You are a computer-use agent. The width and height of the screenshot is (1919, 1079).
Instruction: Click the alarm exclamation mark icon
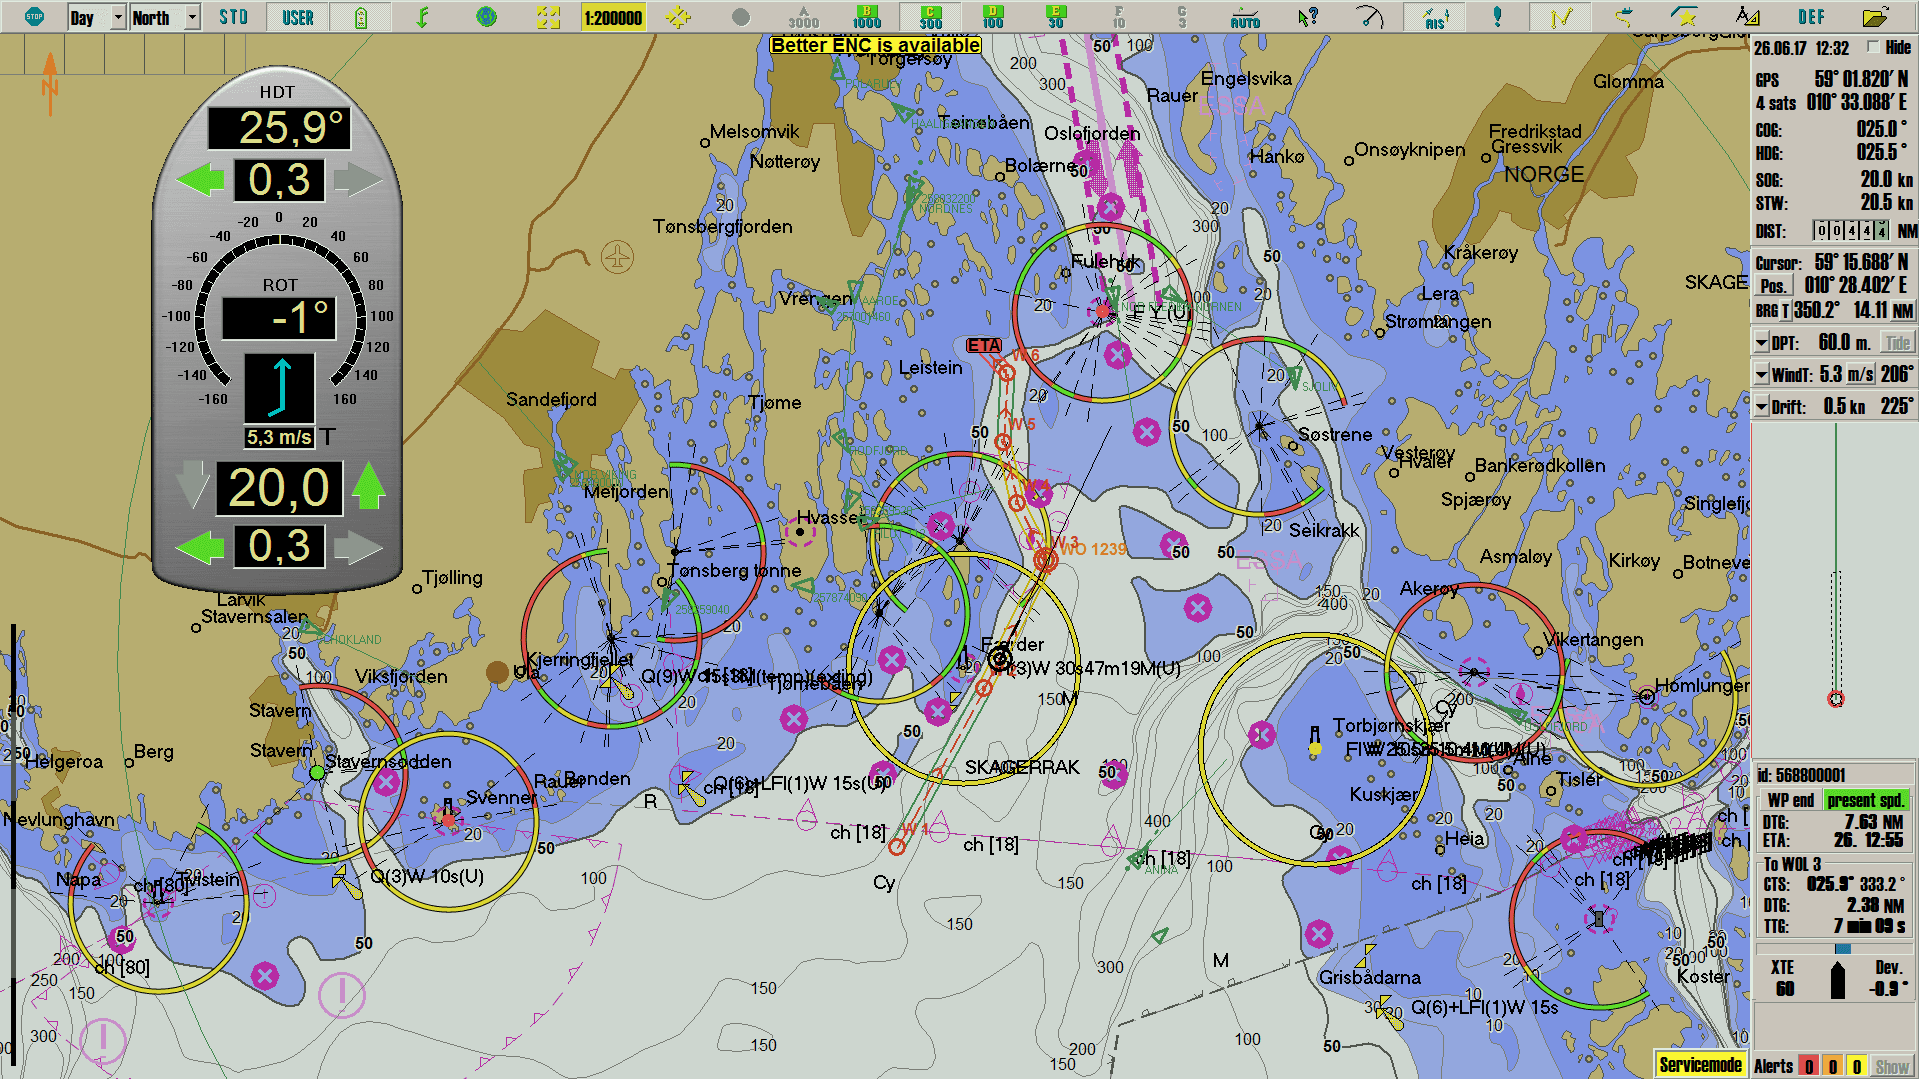(x=1497, y=16)
